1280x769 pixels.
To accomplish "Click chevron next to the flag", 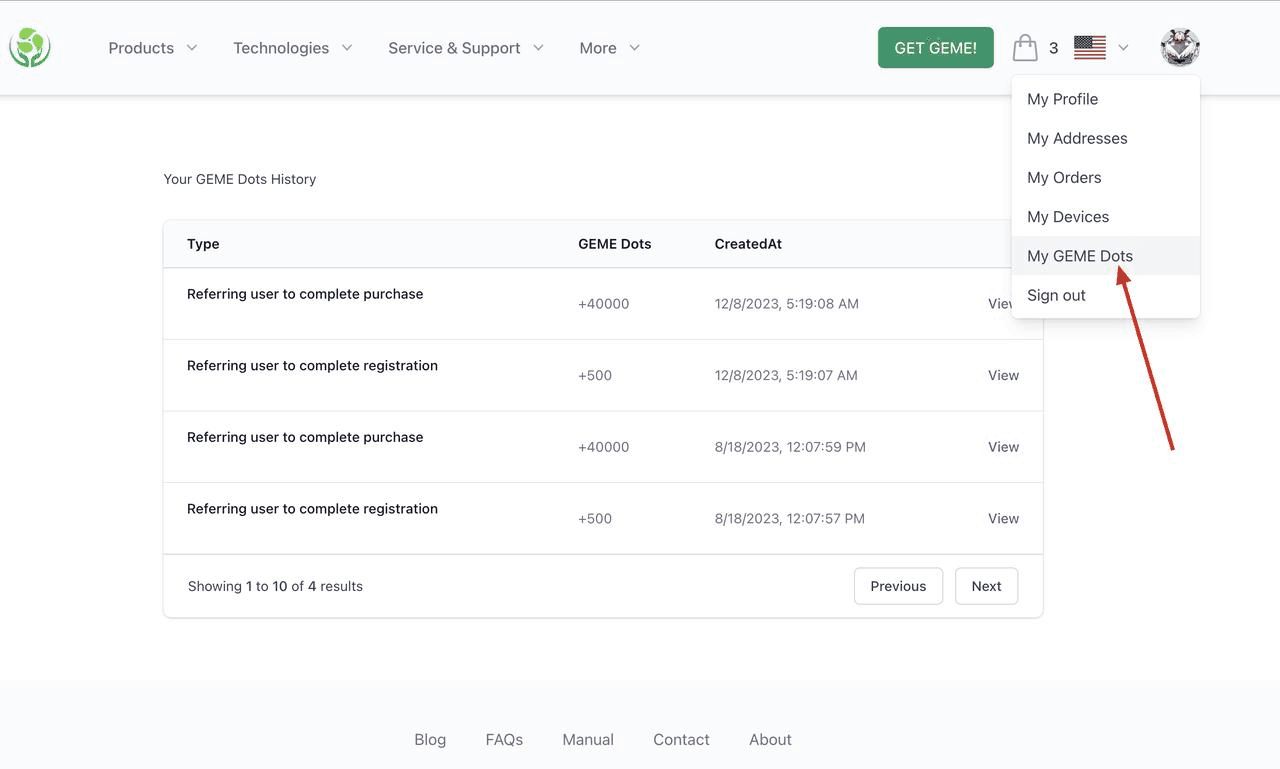I will 1123,48.
